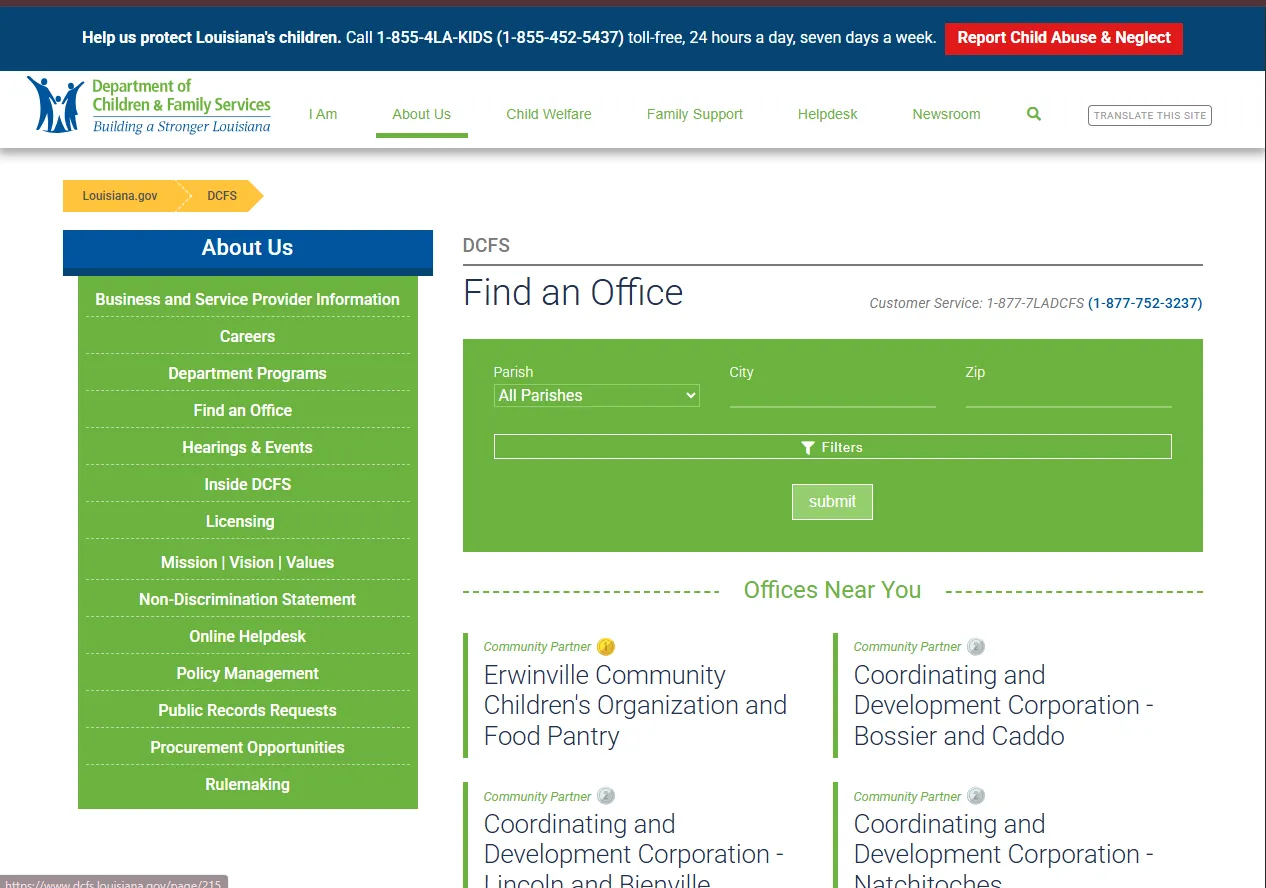Click the Louisiana.gov breadcrumb

coord(120,196)
